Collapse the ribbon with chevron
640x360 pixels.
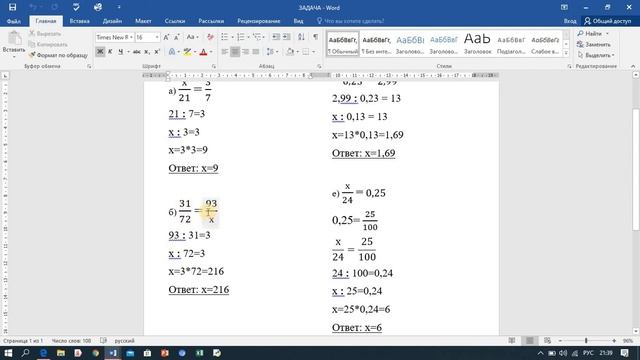pos(633,66)
